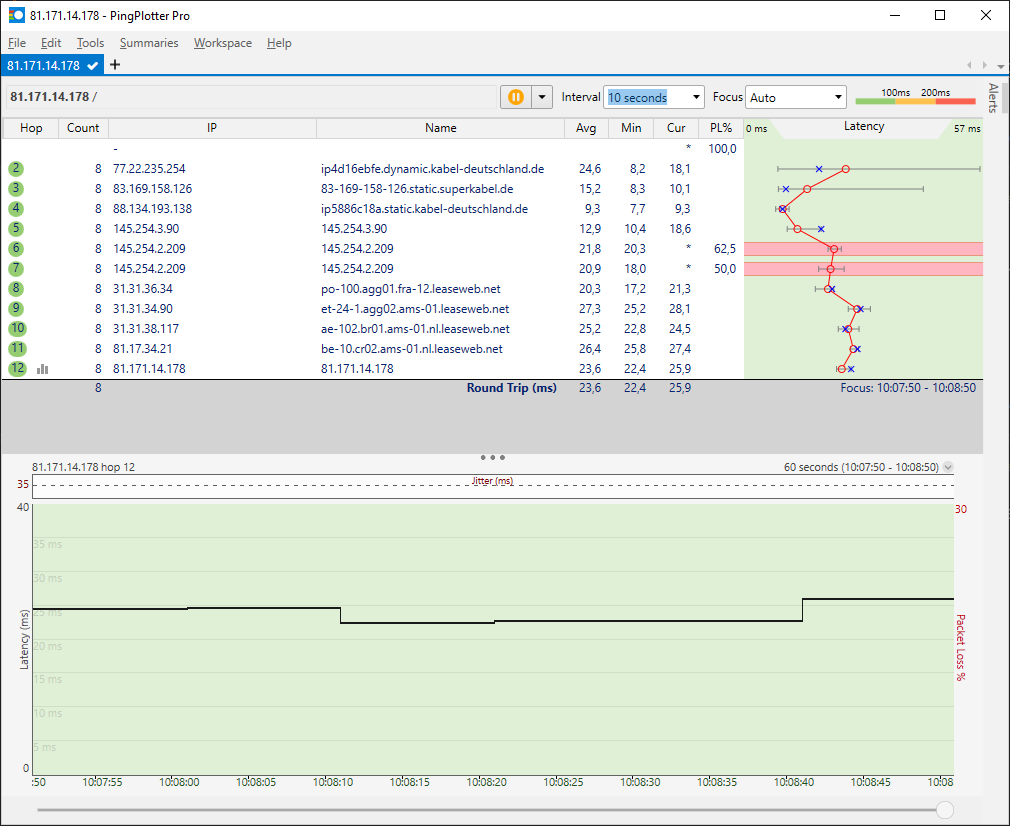Click hop 8 green circle icon
Viewport: 1010px width, 826px height.
click(16, 289)
